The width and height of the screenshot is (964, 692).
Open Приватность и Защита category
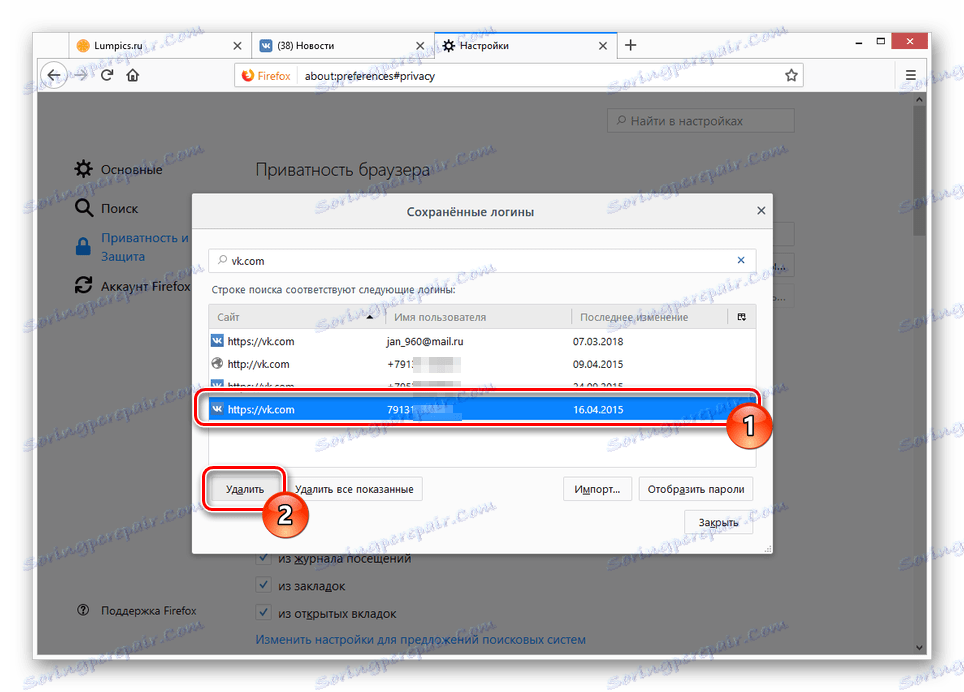coord(132,247)
